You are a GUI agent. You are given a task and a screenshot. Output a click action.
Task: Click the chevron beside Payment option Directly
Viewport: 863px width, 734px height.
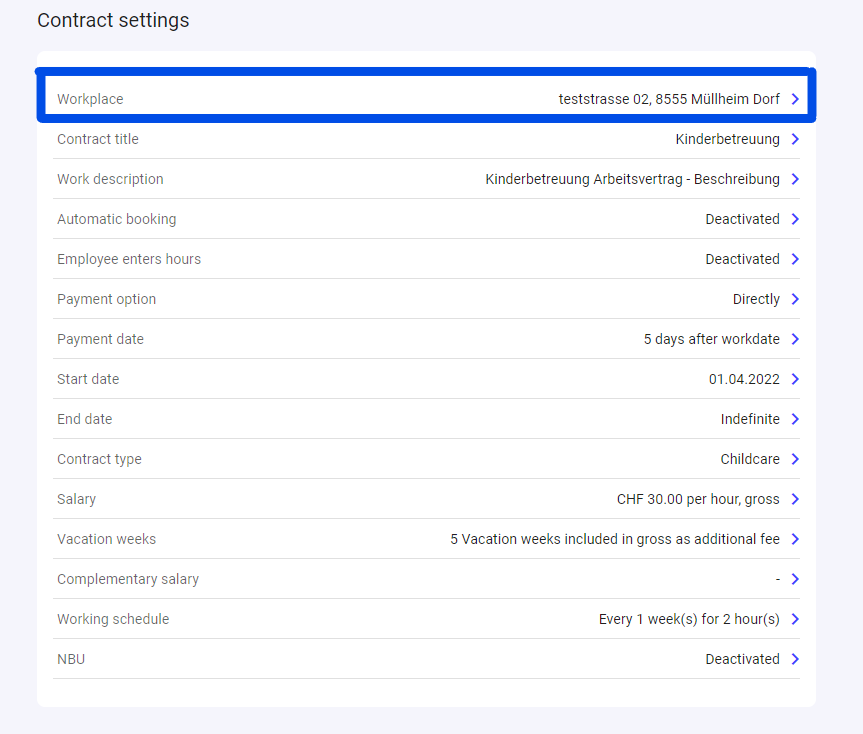click(x=795, y=299)
